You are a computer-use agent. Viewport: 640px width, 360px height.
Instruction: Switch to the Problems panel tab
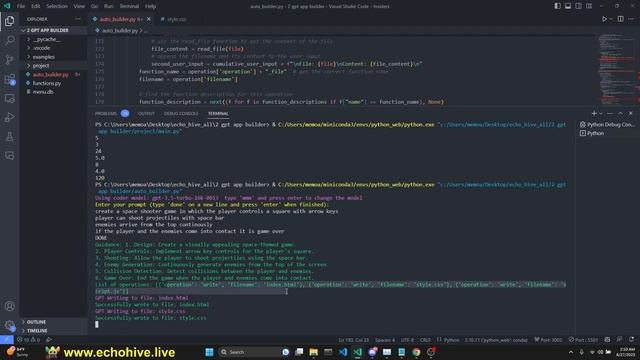click(106, 113)
